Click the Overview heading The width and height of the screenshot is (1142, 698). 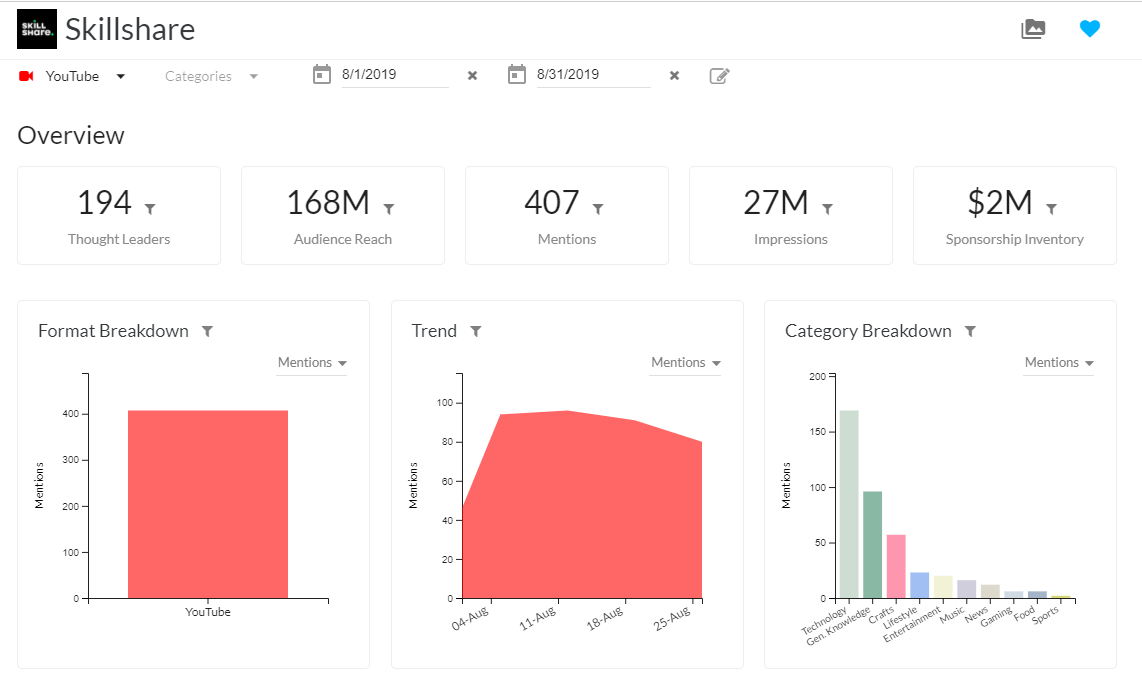click(71, 136)
